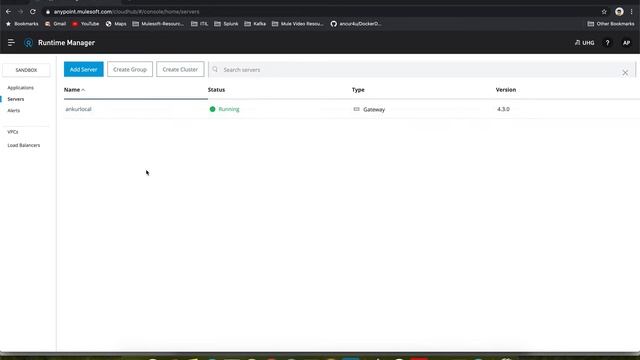This screenshot has height=360, width=640.
Task: Change the SANDBOX environment
Action: click(26, 70)
